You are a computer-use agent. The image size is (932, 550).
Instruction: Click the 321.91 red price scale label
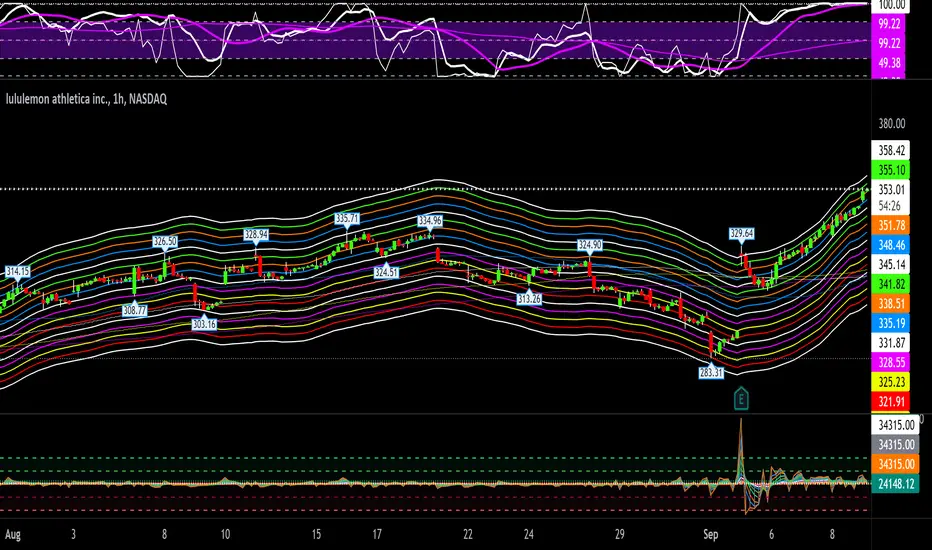(x=891, y=402)
